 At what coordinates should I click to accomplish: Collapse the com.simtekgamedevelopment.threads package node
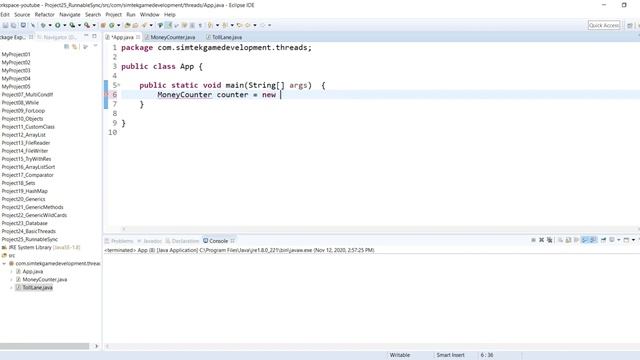(4, 264)
